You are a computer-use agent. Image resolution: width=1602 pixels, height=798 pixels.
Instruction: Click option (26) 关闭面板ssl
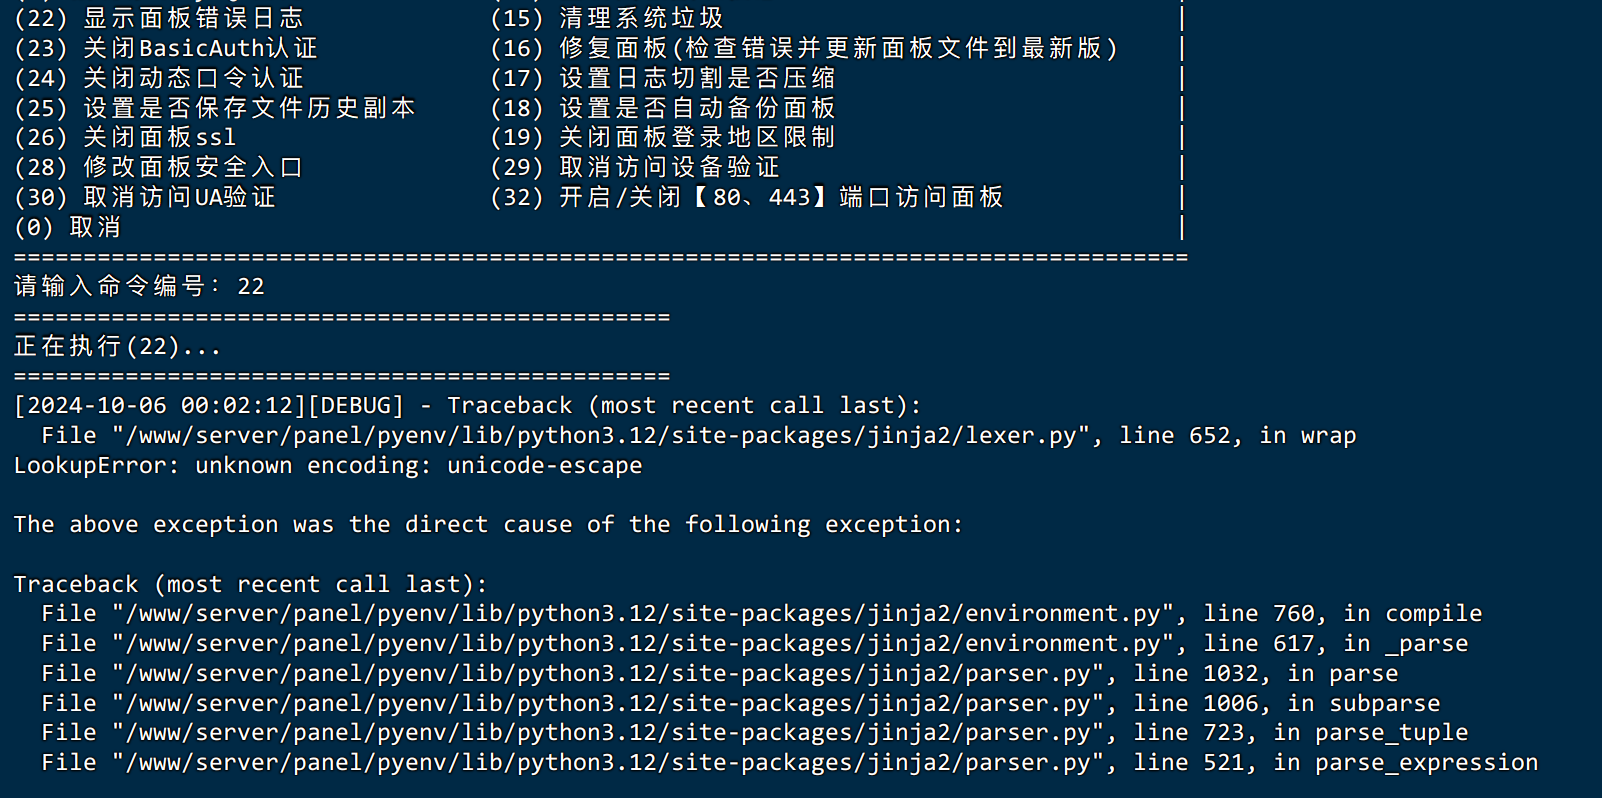tap(125, 137)
